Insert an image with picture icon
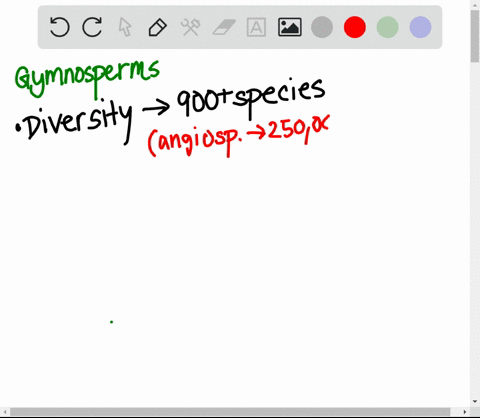Screen dimensions: 480x418 tap(290, 27)
